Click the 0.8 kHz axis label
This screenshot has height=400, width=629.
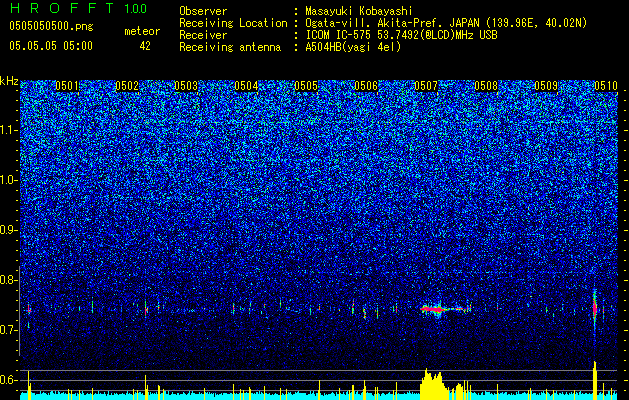[x=9, y=280]
